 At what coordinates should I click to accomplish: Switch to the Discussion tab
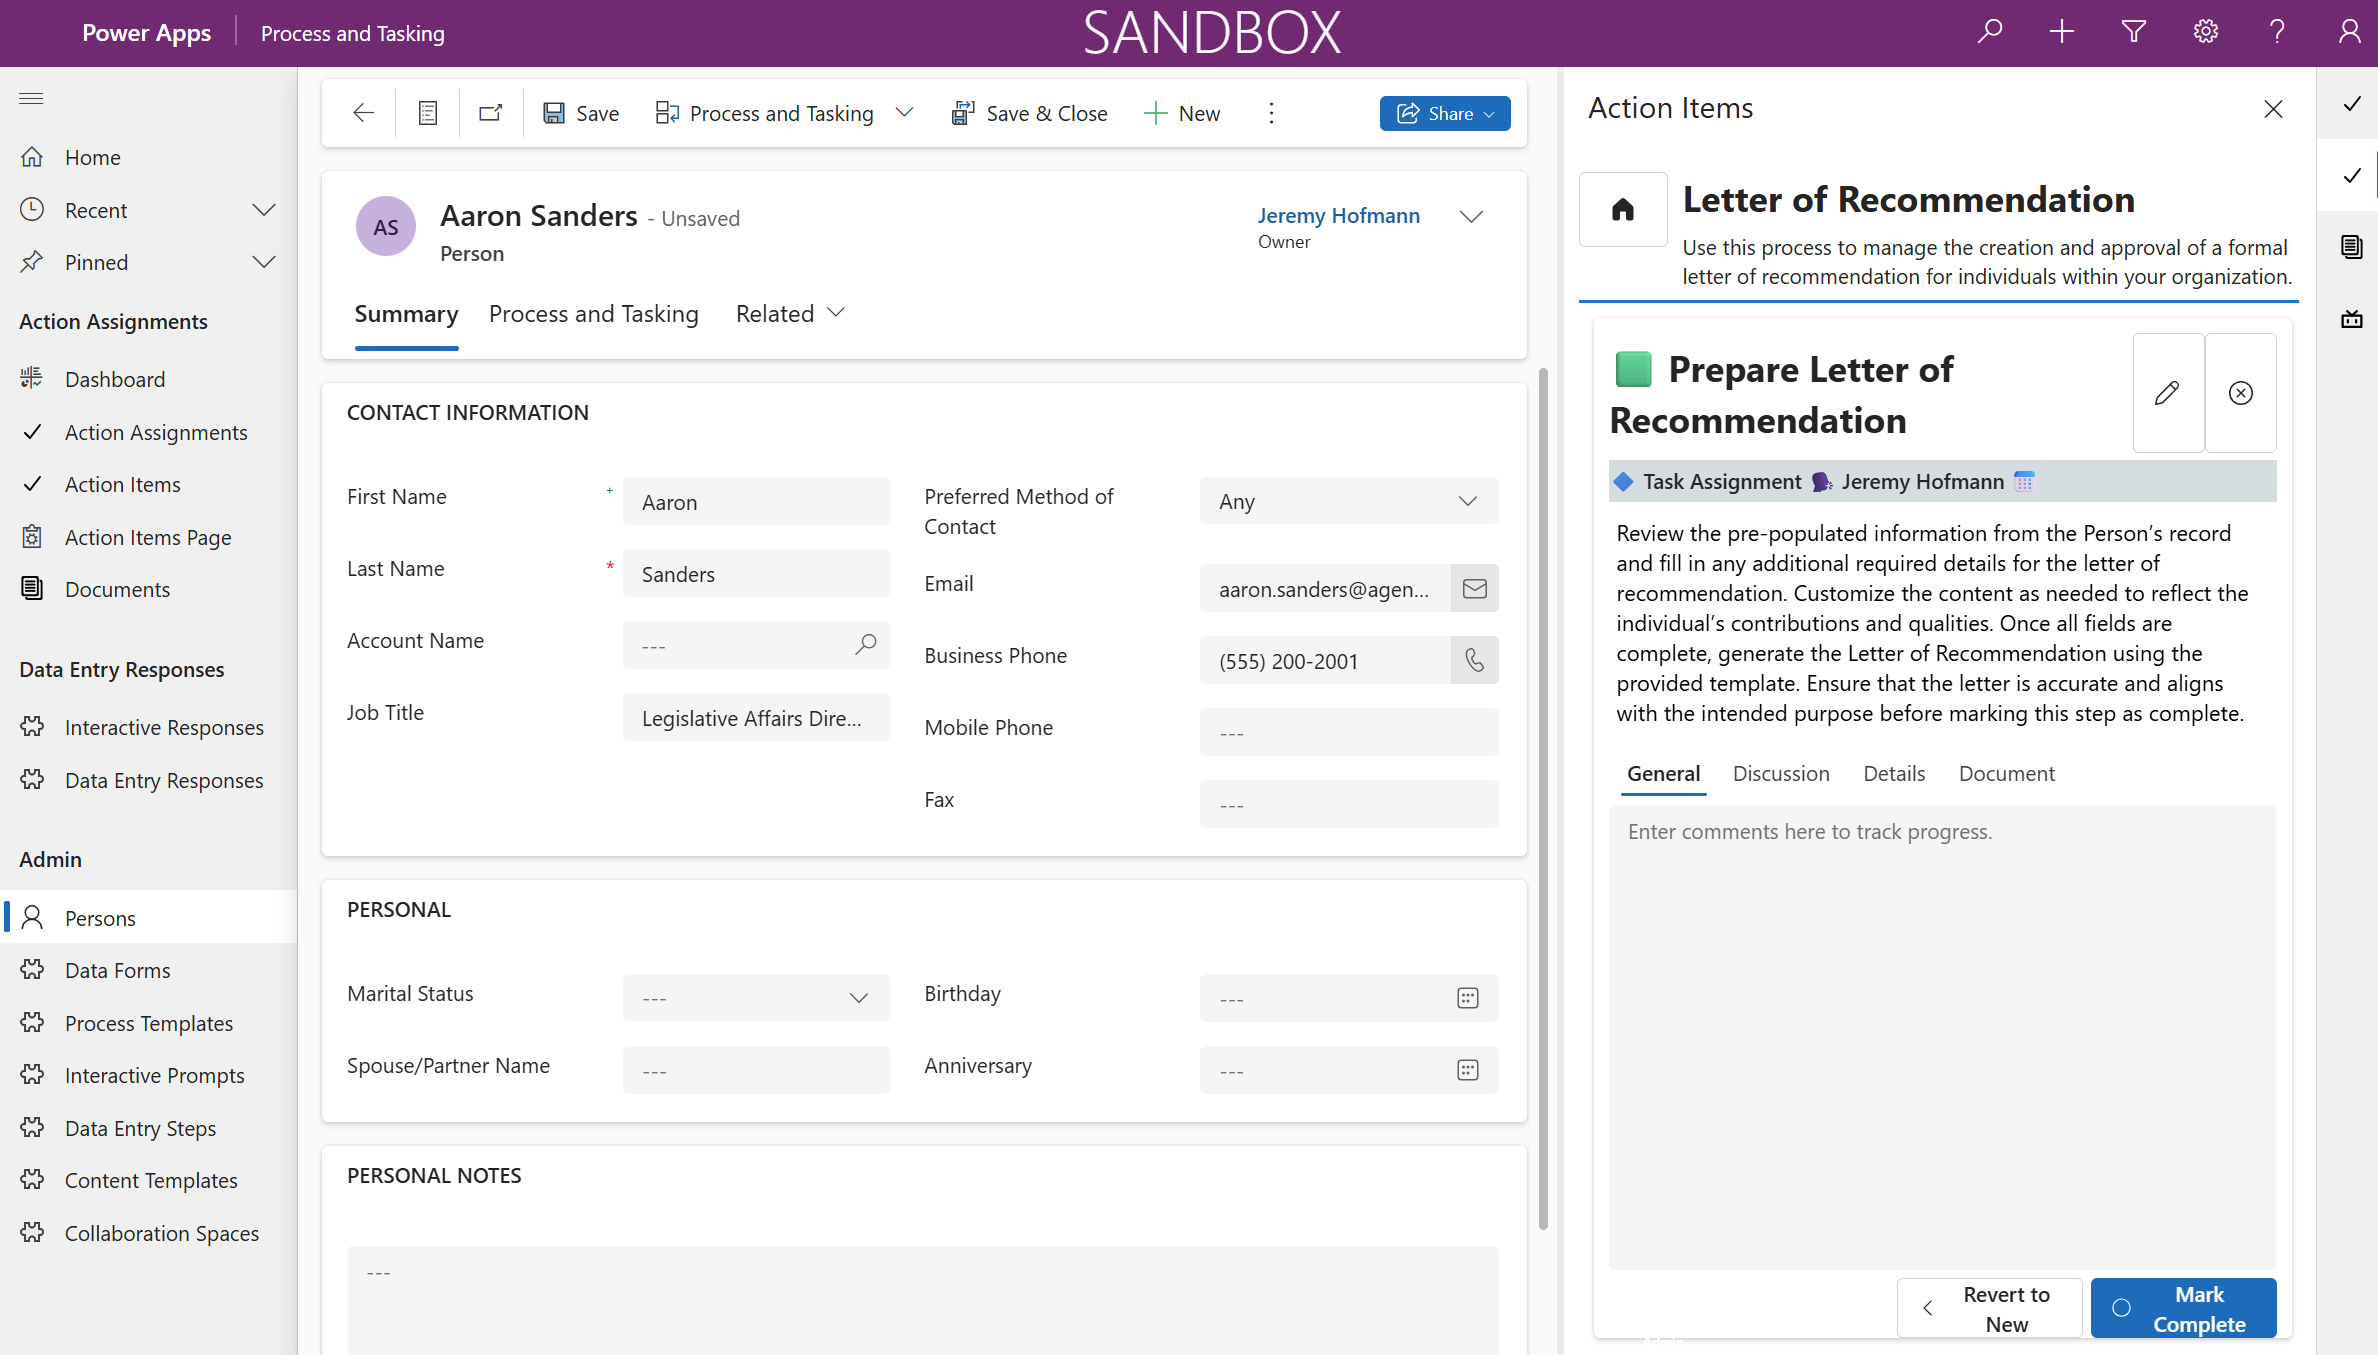1780,773
